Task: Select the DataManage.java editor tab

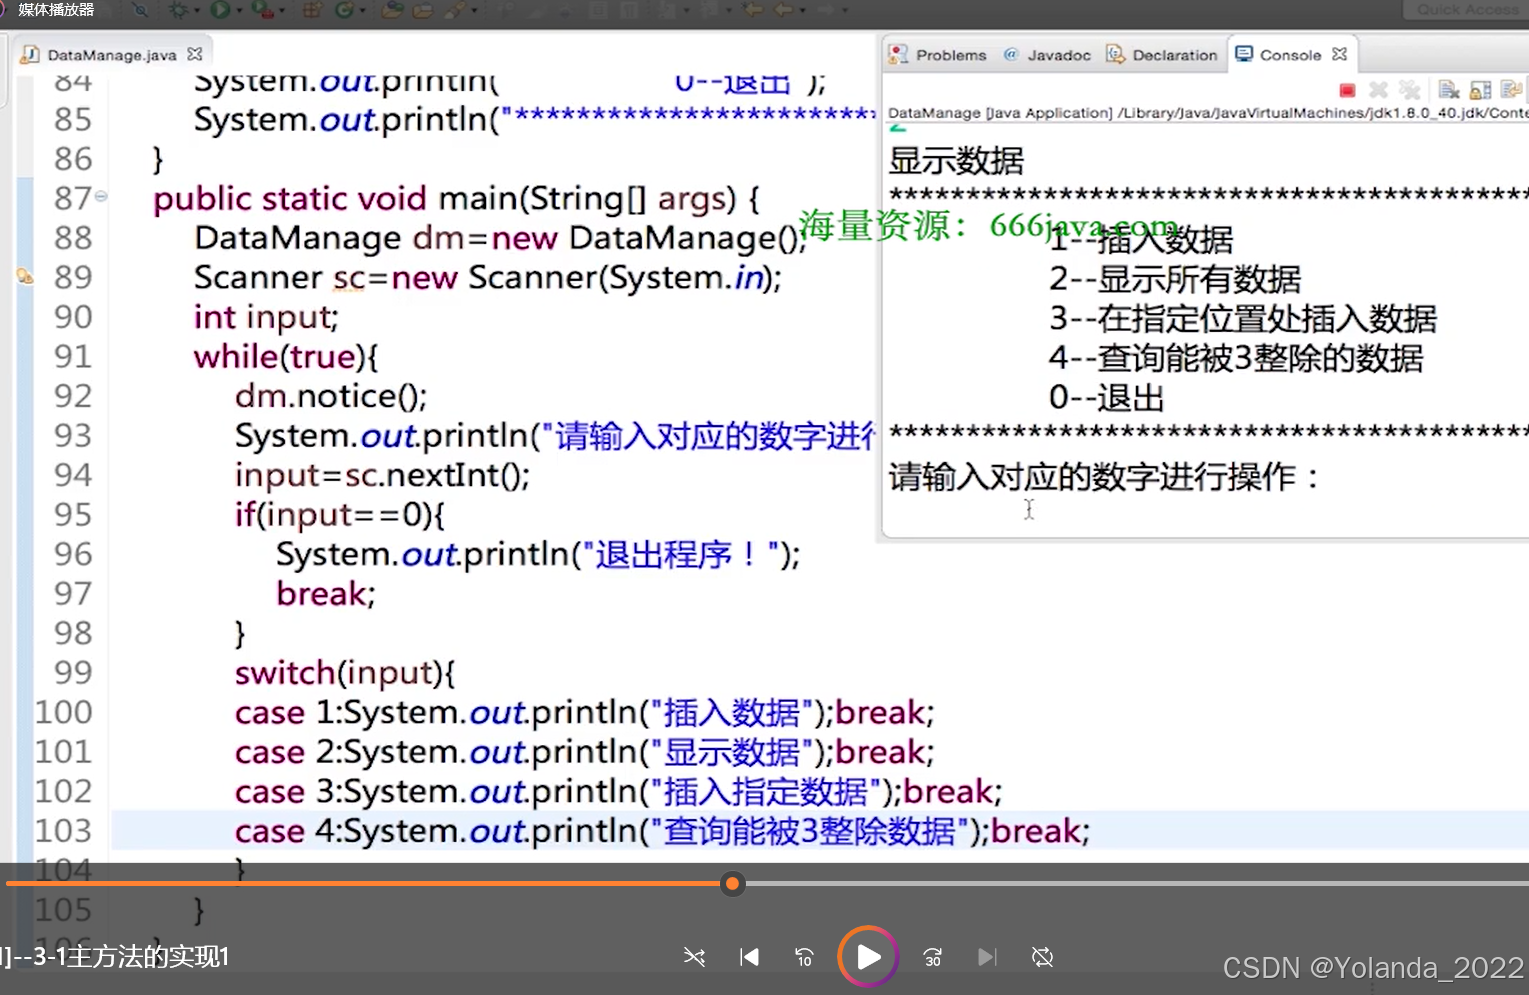Action: [x=110, y=55]
